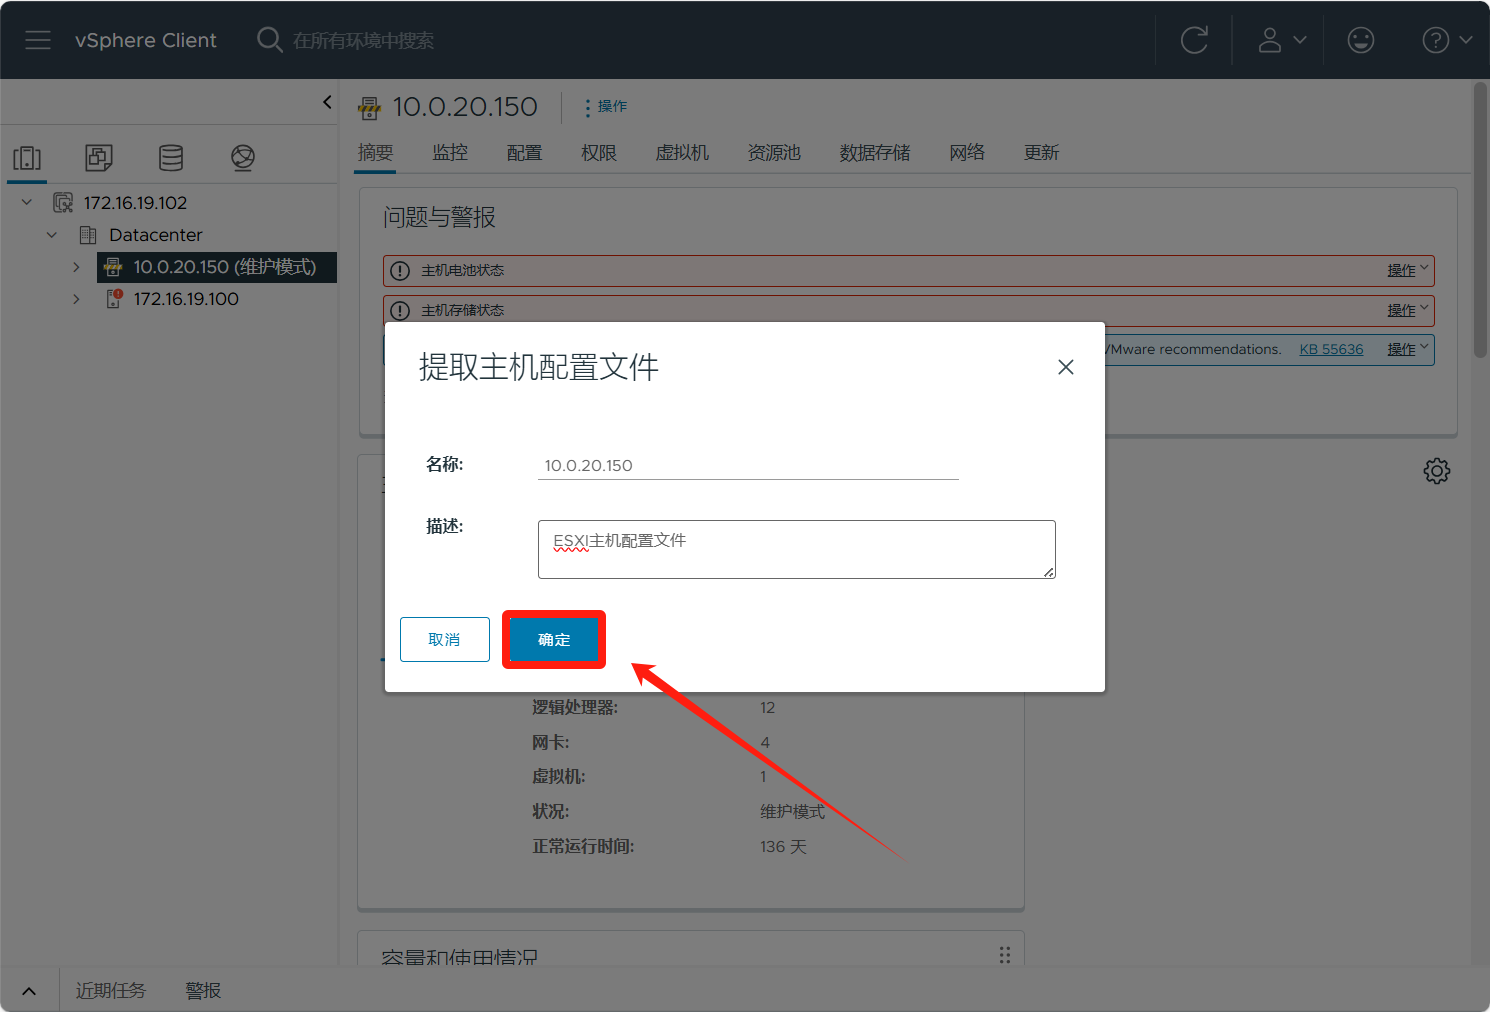The height and width of the screenshot is (1012, 1490).
Task: Select the Storage view icon
Action: click(171, 158)
